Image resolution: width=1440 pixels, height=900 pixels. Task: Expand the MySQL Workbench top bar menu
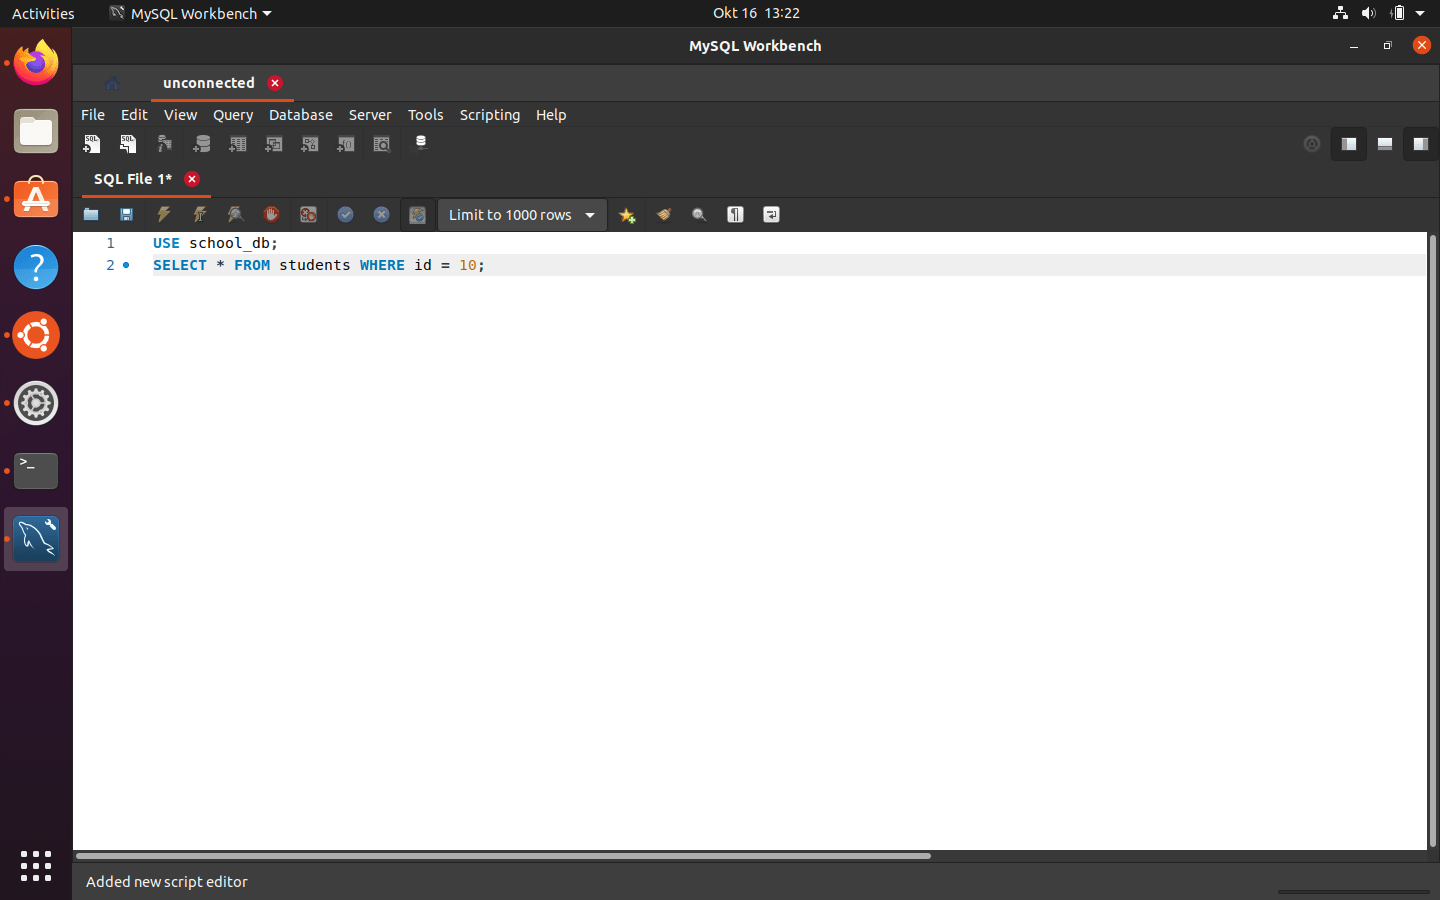(x=189, y=13)
